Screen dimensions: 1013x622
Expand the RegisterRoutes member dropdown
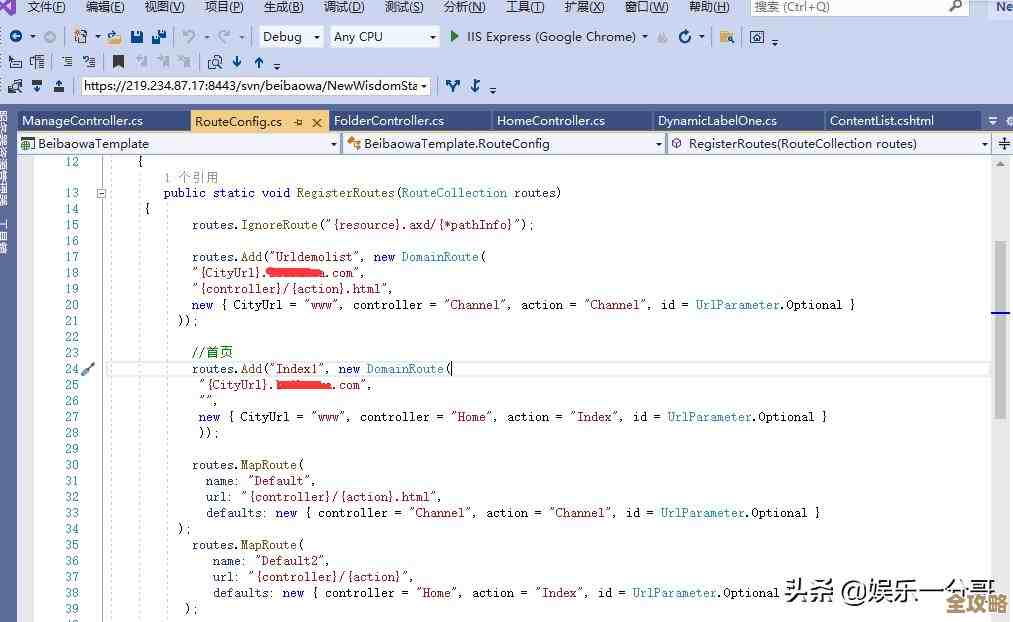[x=984, y=144]
